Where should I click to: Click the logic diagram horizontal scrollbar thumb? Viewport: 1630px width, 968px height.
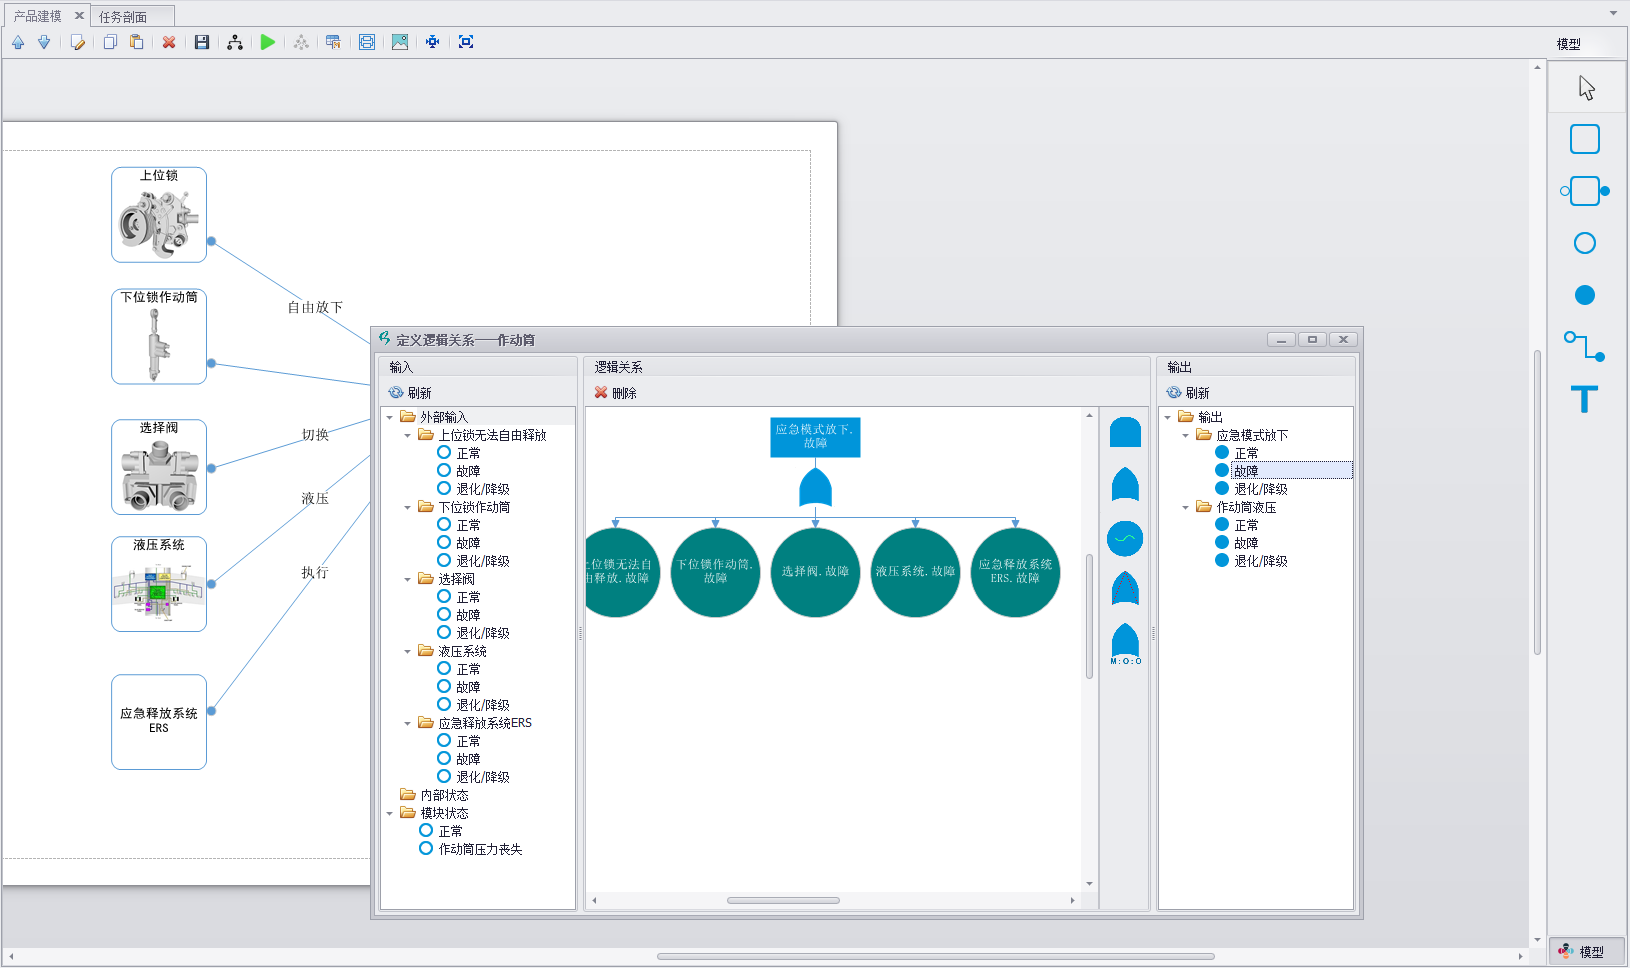pyautogui.click(x=783, y=900)
